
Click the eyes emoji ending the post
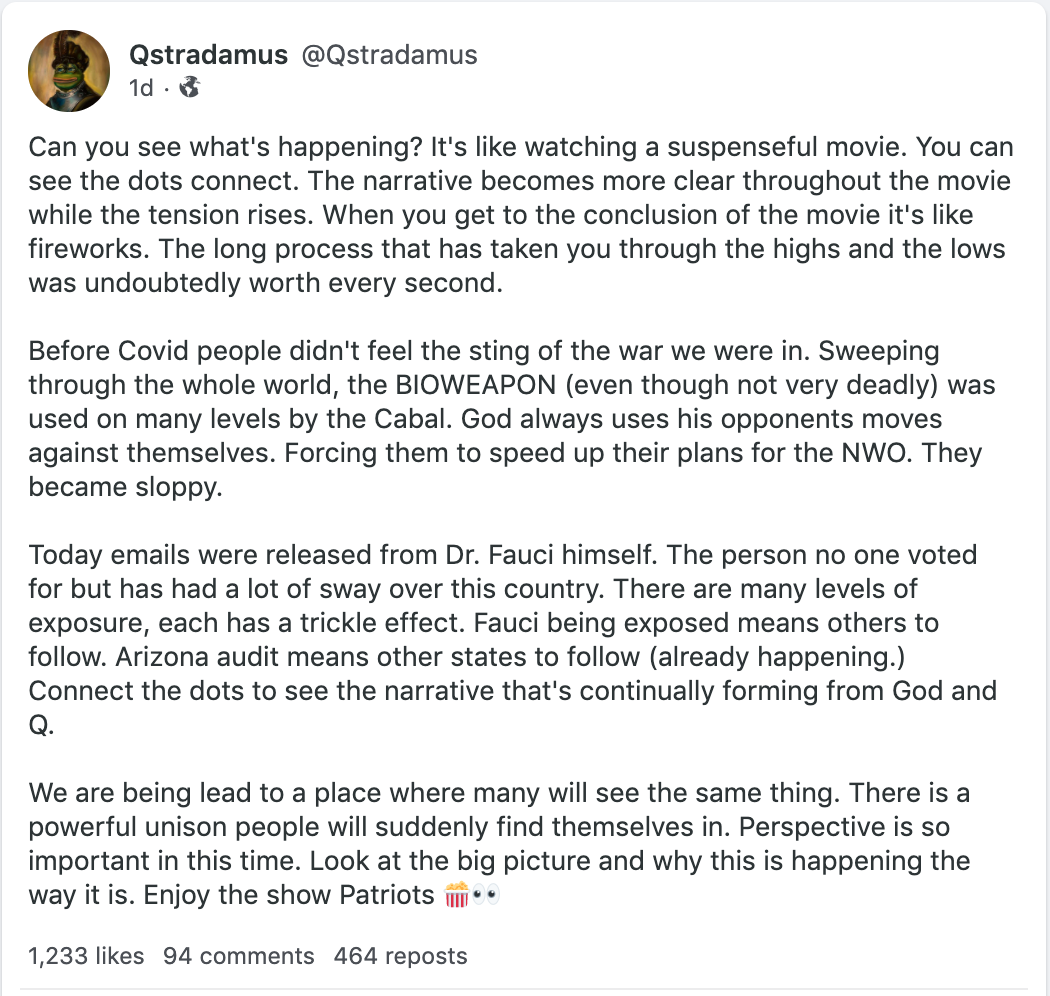coord(486,895)
